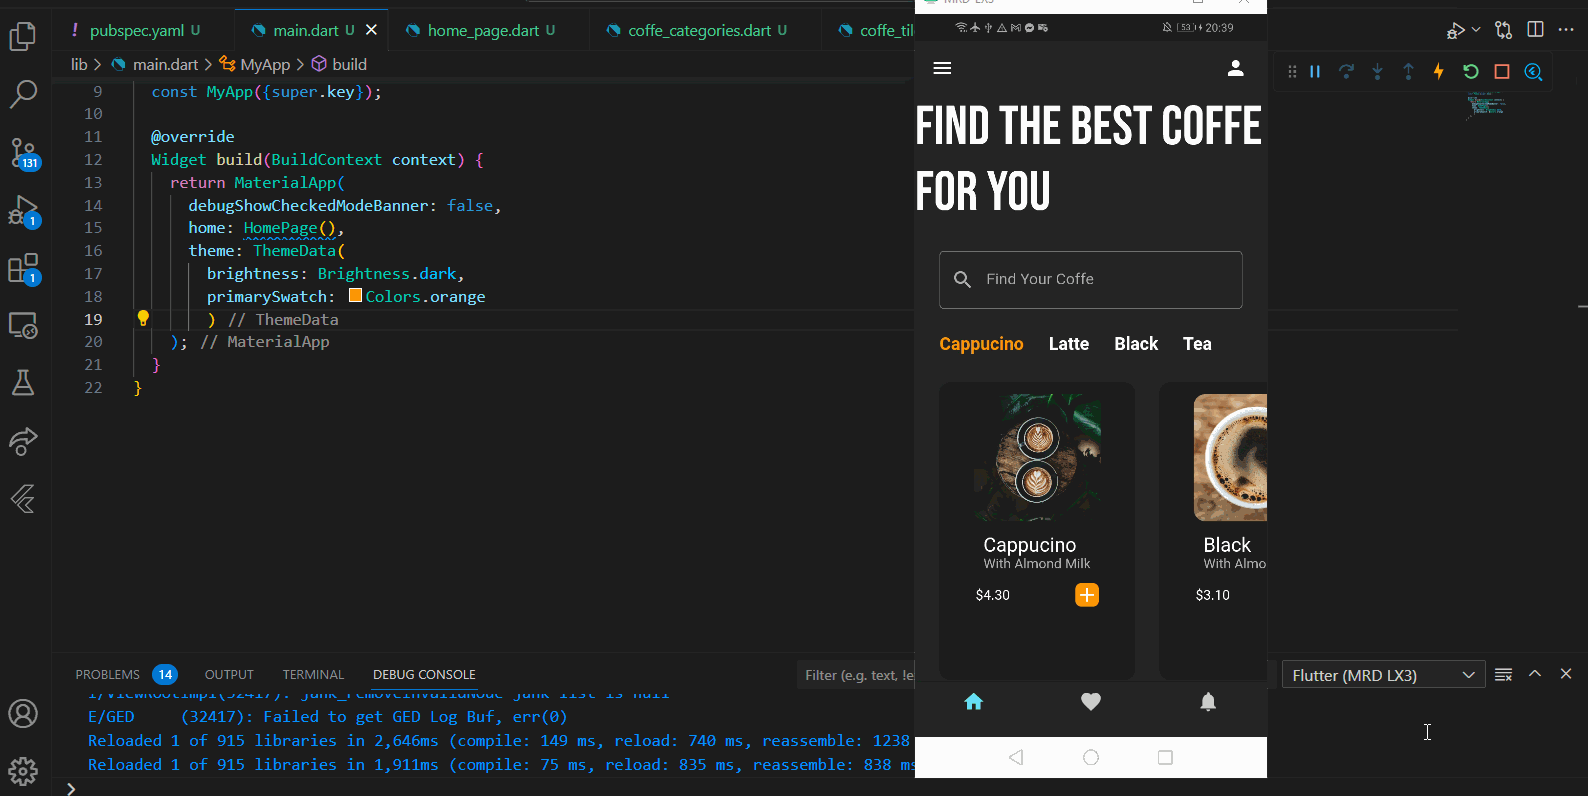
Task: Open the run options dropdown arrow
Action: click(x=1476, y=31)
